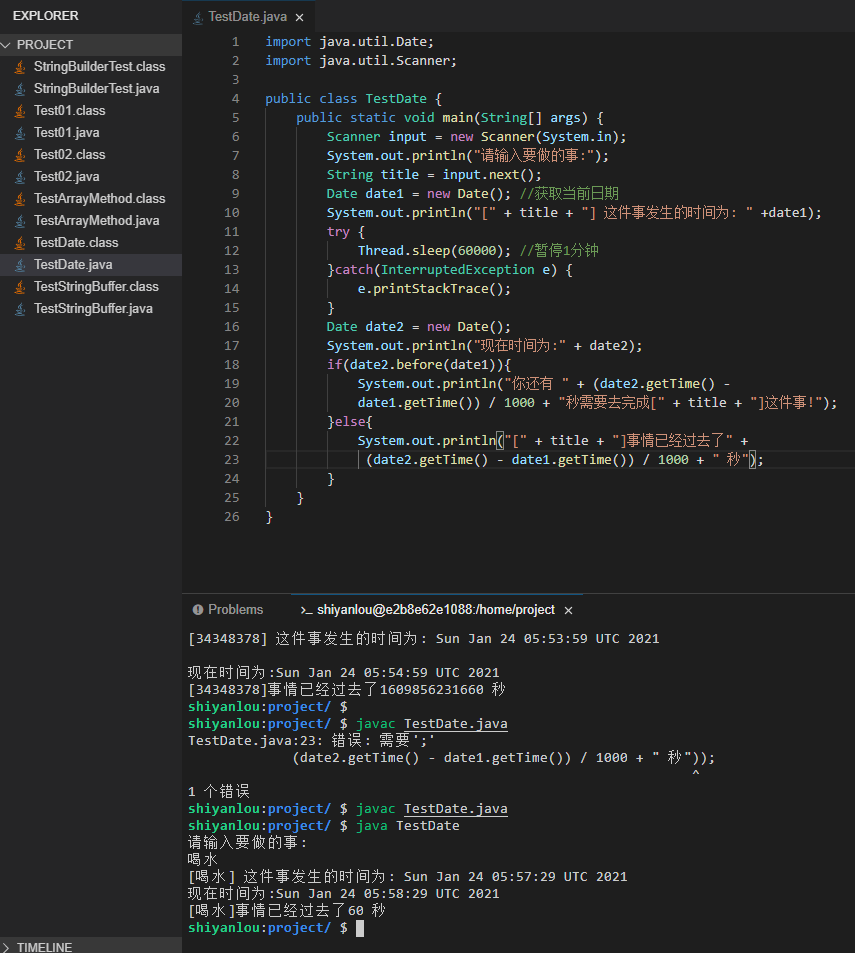Viewport: 855px width, 953px height.
Task: Click the Test02.java file icon
Action: click(x=20, y=177)
